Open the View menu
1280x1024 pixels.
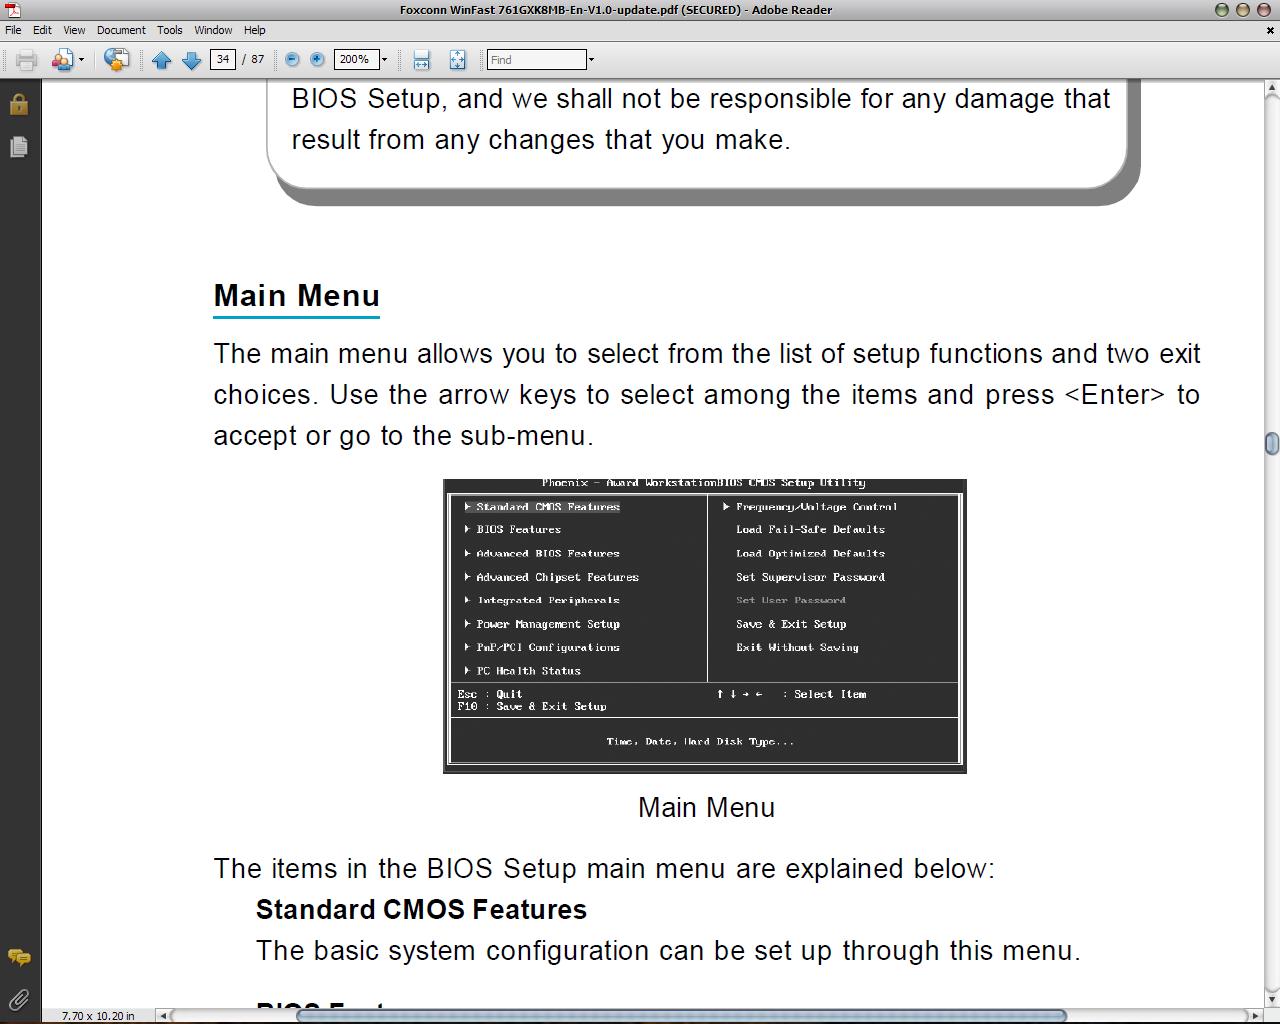click(74, 30)
